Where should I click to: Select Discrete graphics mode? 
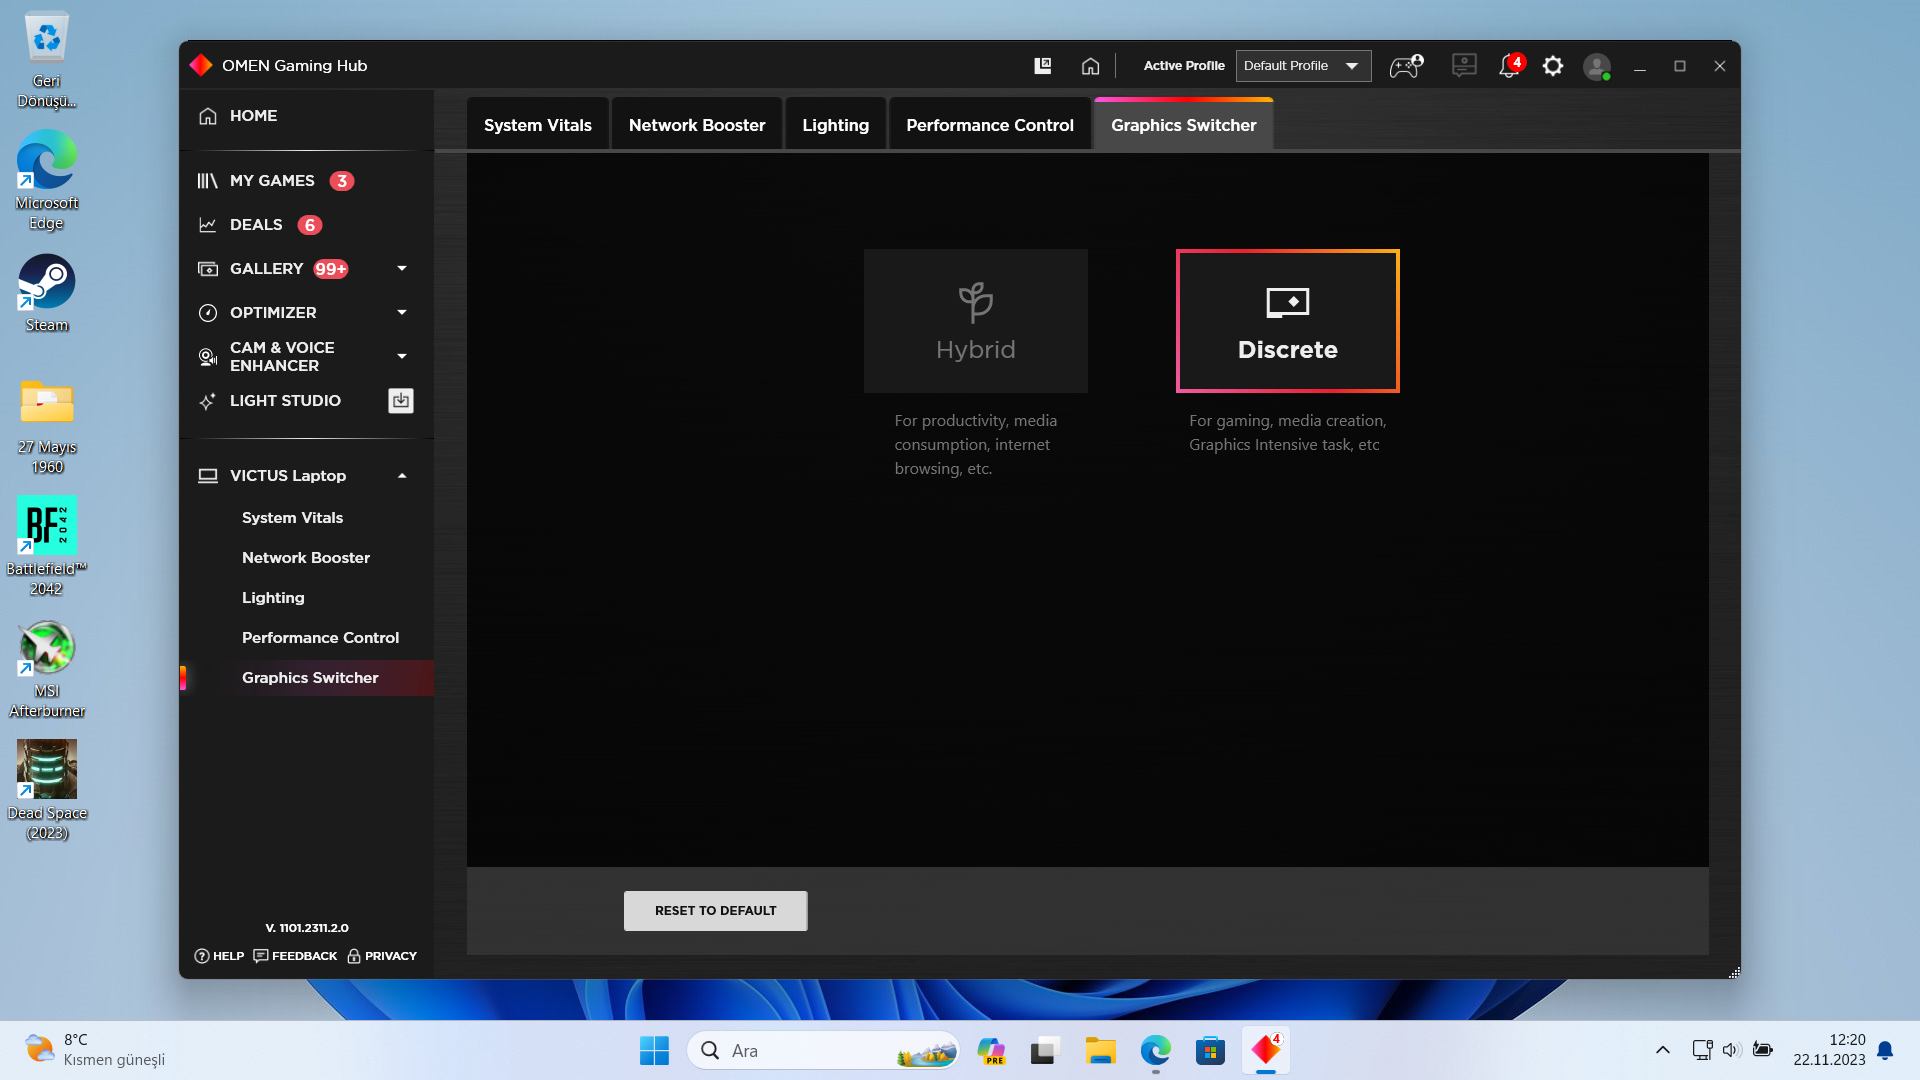tap(1287, 321)
